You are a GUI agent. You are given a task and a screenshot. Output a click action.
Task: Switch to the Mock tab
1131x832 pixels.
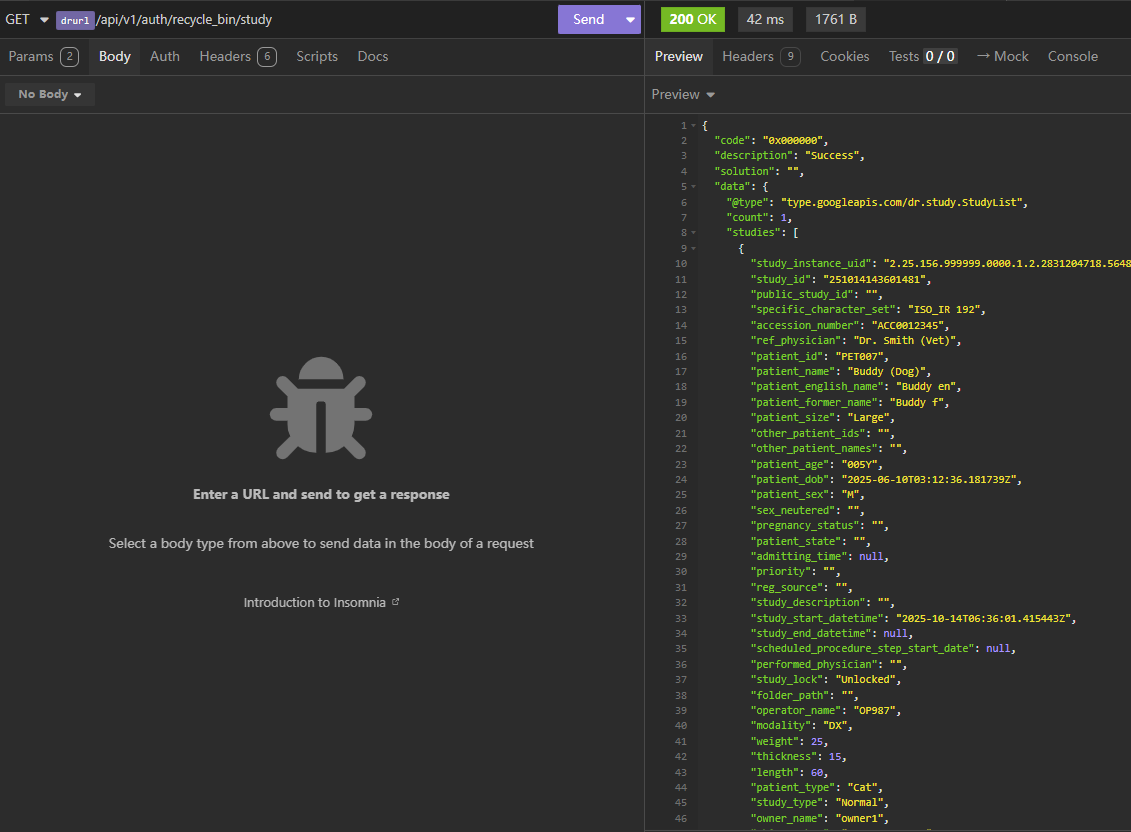(x=1002, y=56)
